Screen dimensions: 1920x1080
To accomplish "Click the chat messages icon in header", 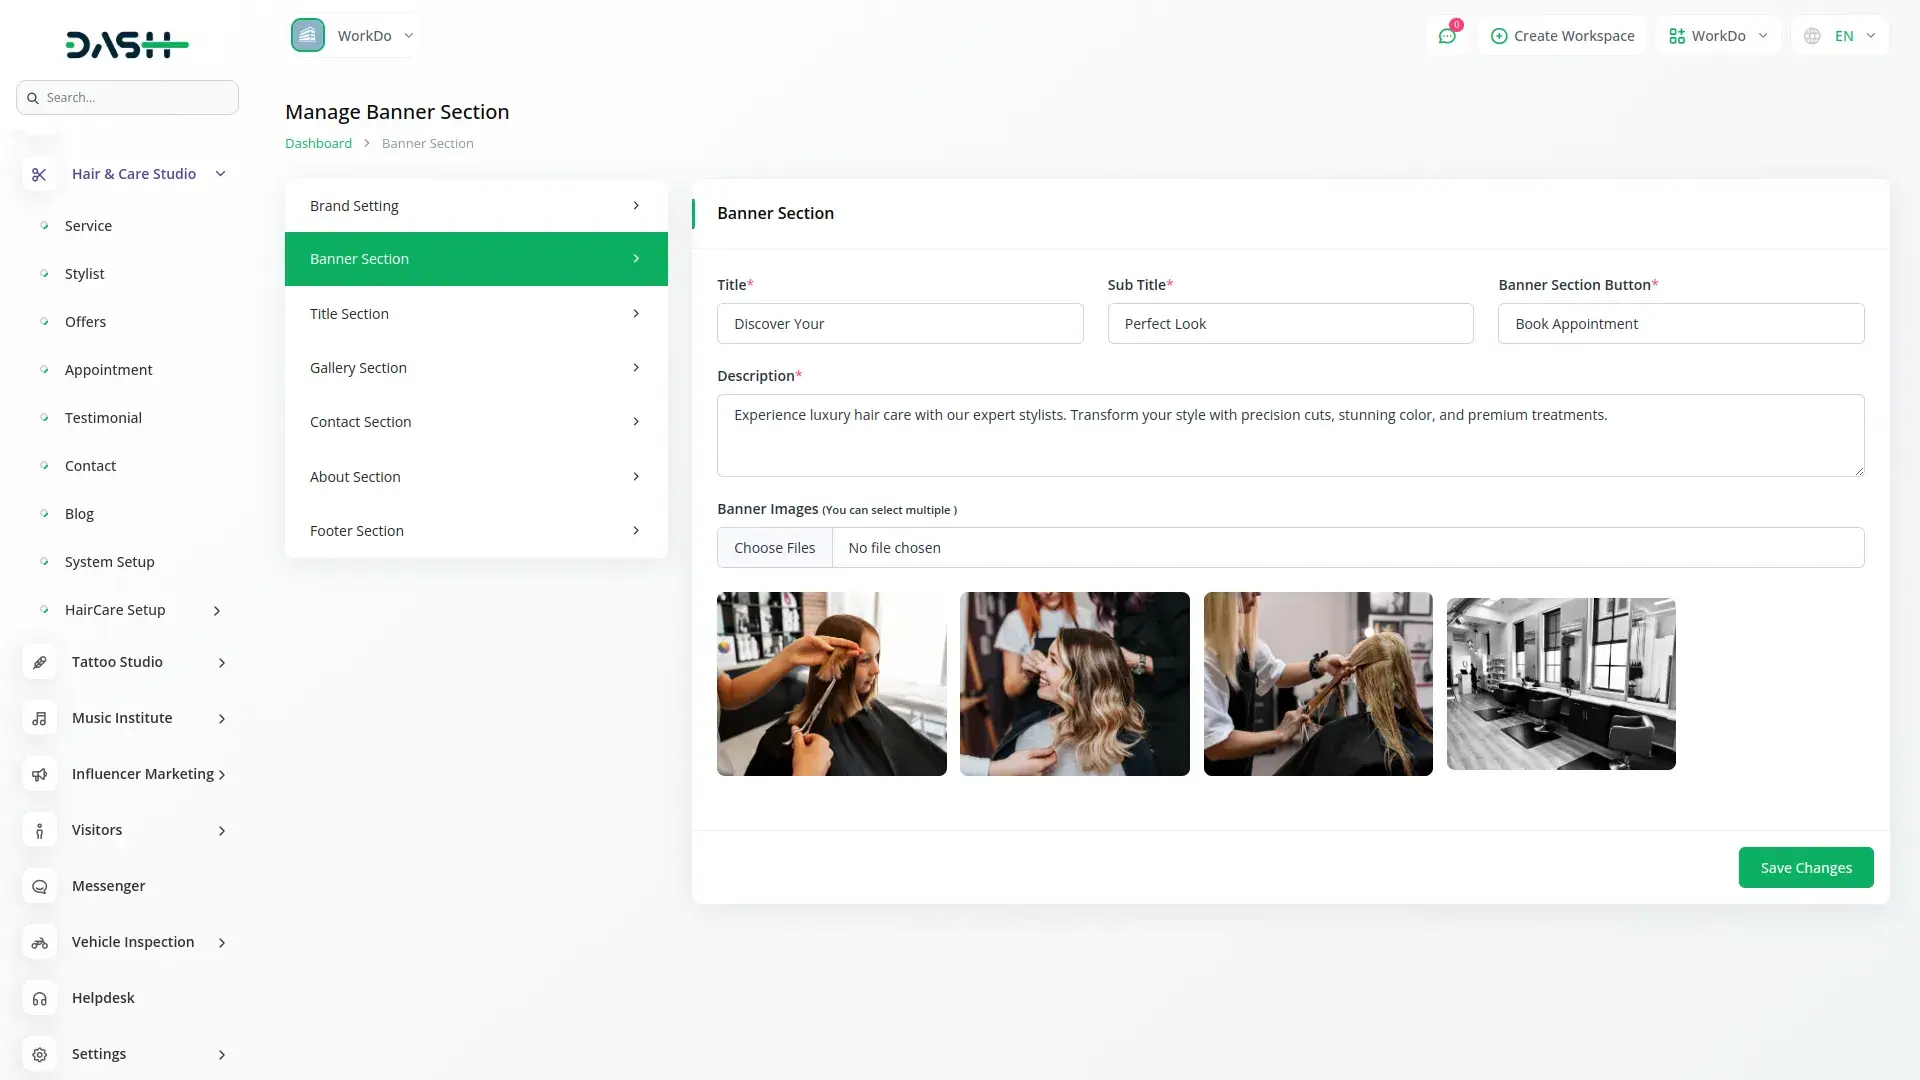I will click(x=1447, y=36).
